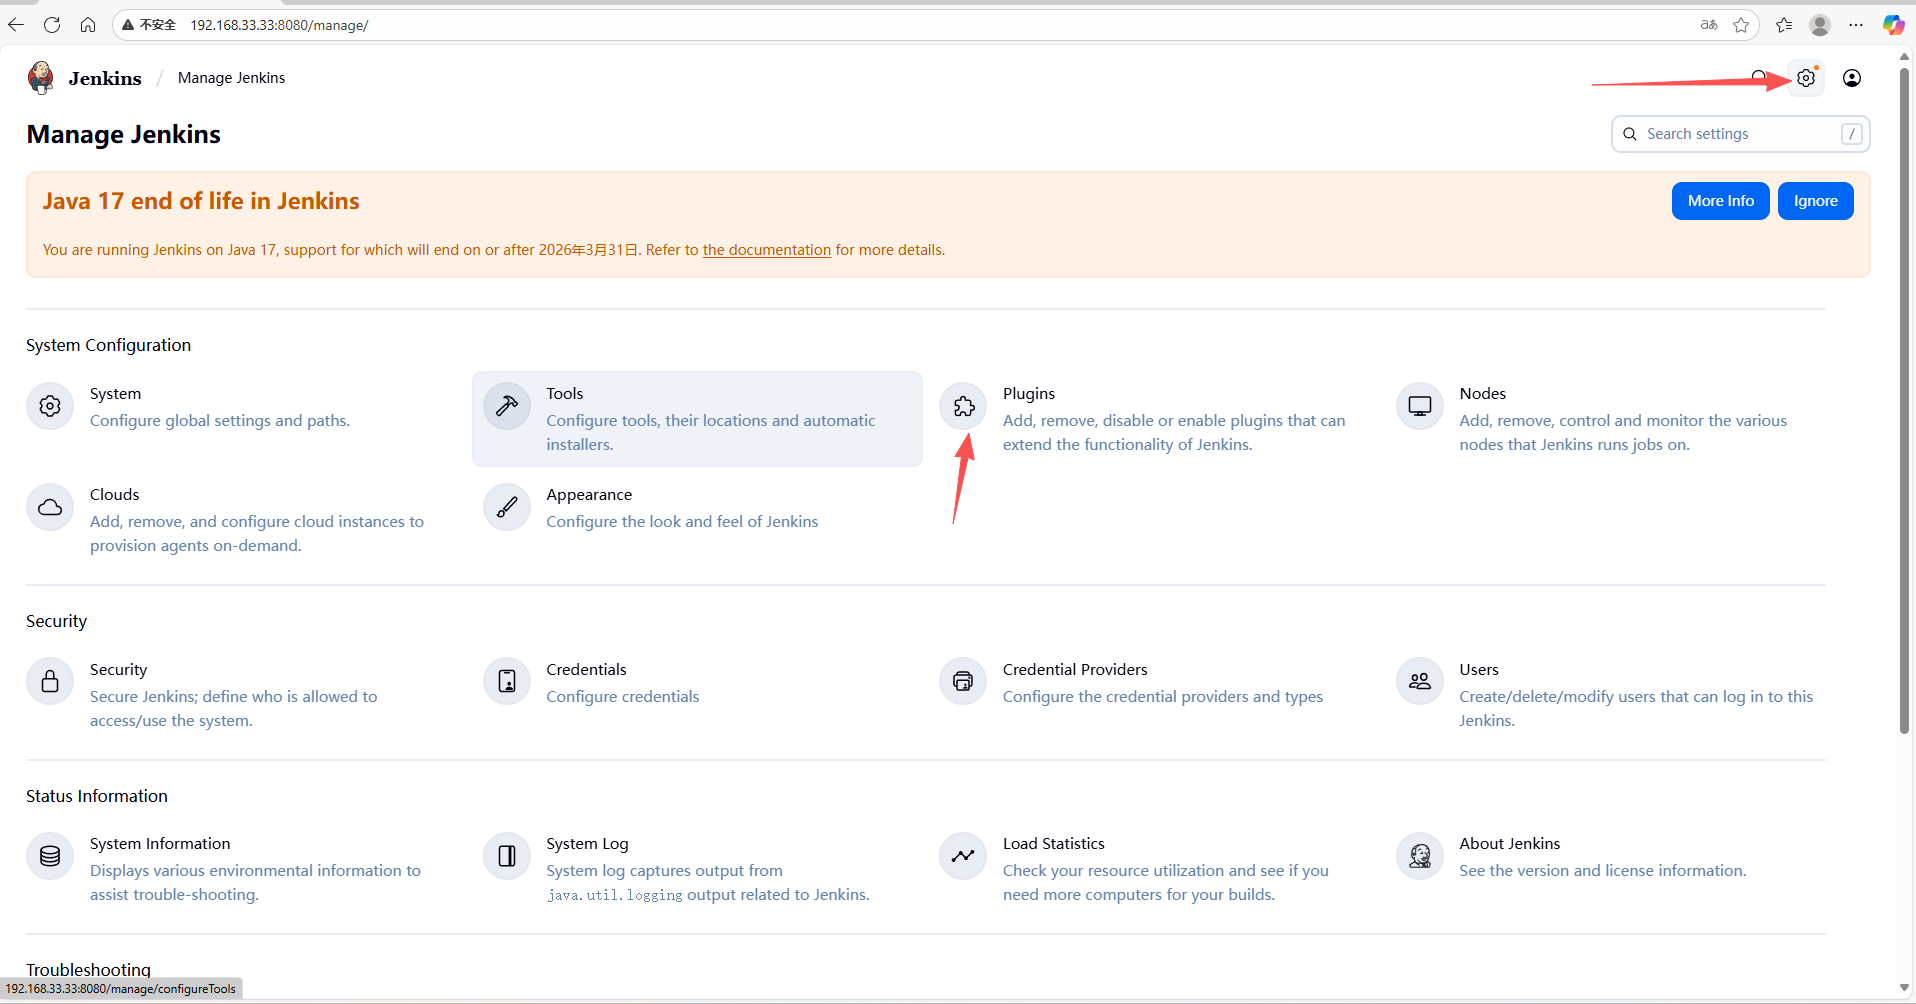Open browser profile avatar
The width and height of the screenshot is (1916, 1004).
pos(1820,25)
